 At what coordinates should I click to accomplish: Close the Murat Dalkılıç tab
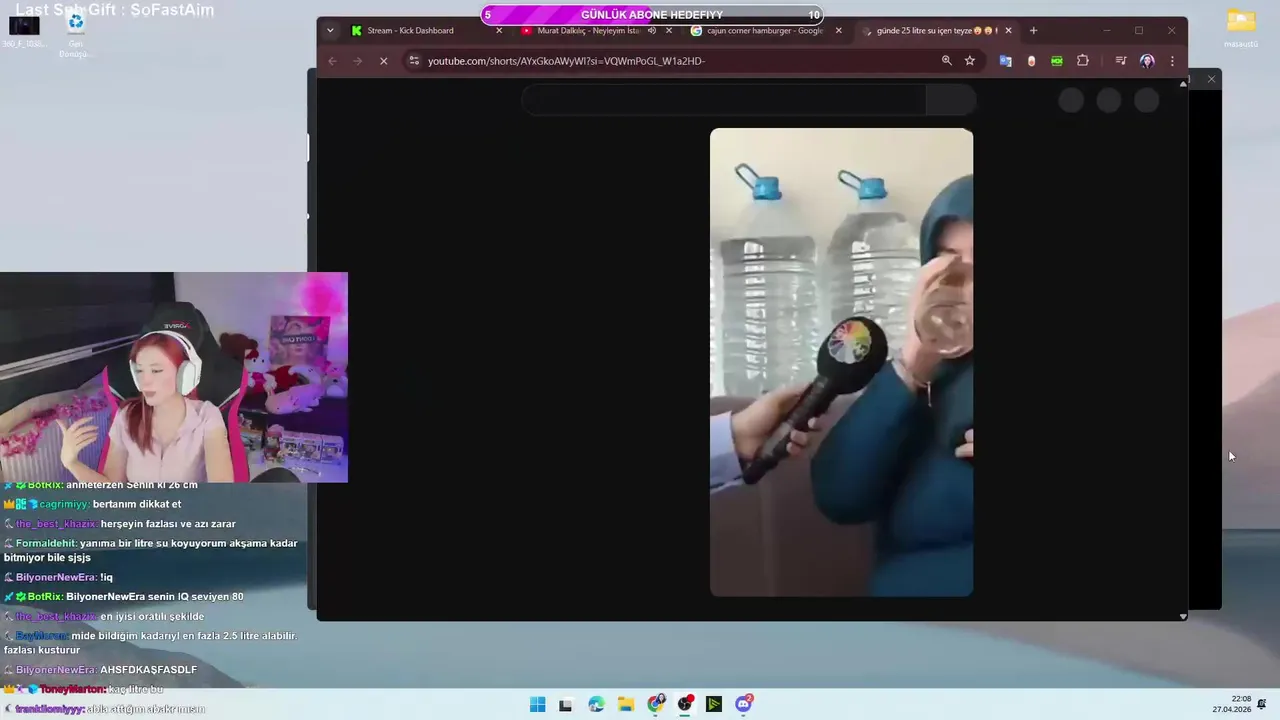click(669, 30)
